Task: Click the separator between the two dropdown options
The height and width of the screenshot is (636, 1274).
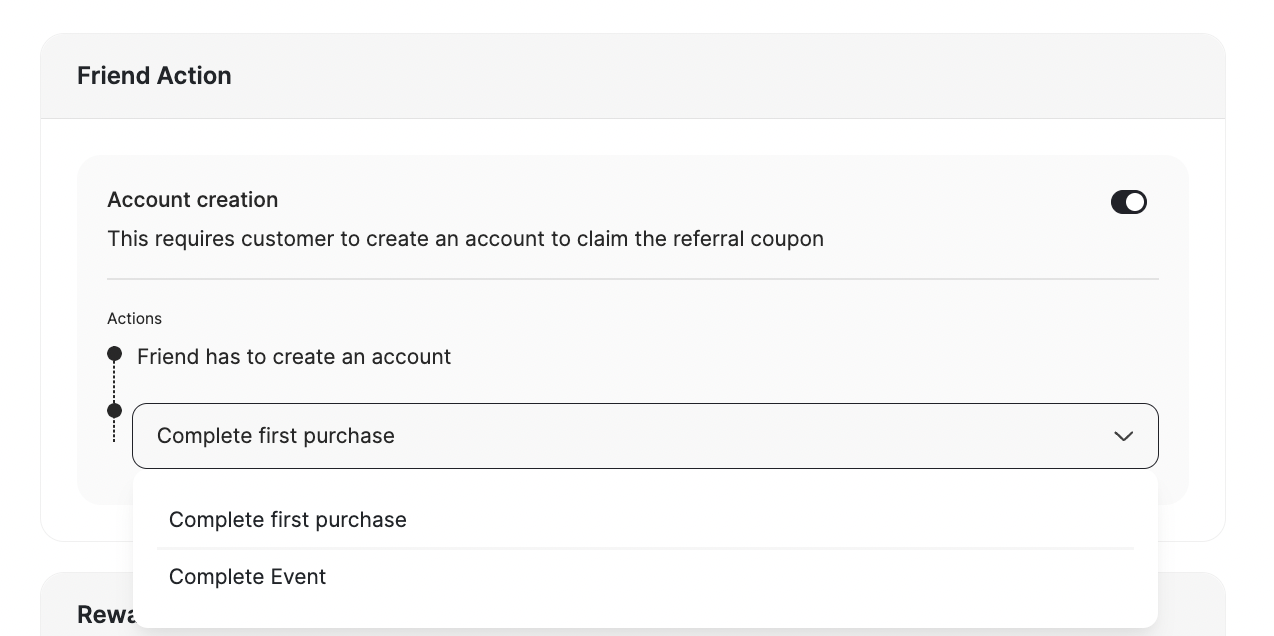Action: click(x=645, y=548)
